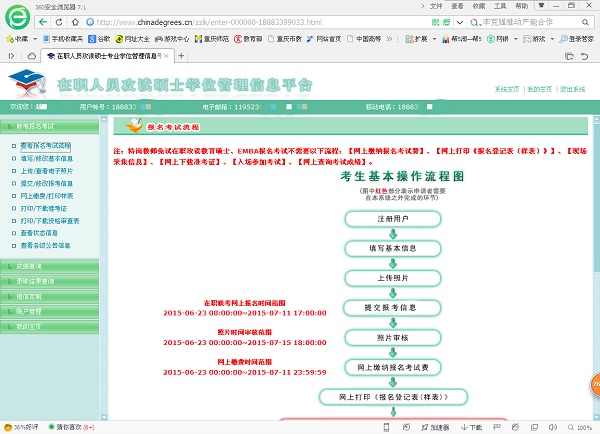Click the 注册用户 flowchart step
Viewport: 600px width, 434px height.
393,219
